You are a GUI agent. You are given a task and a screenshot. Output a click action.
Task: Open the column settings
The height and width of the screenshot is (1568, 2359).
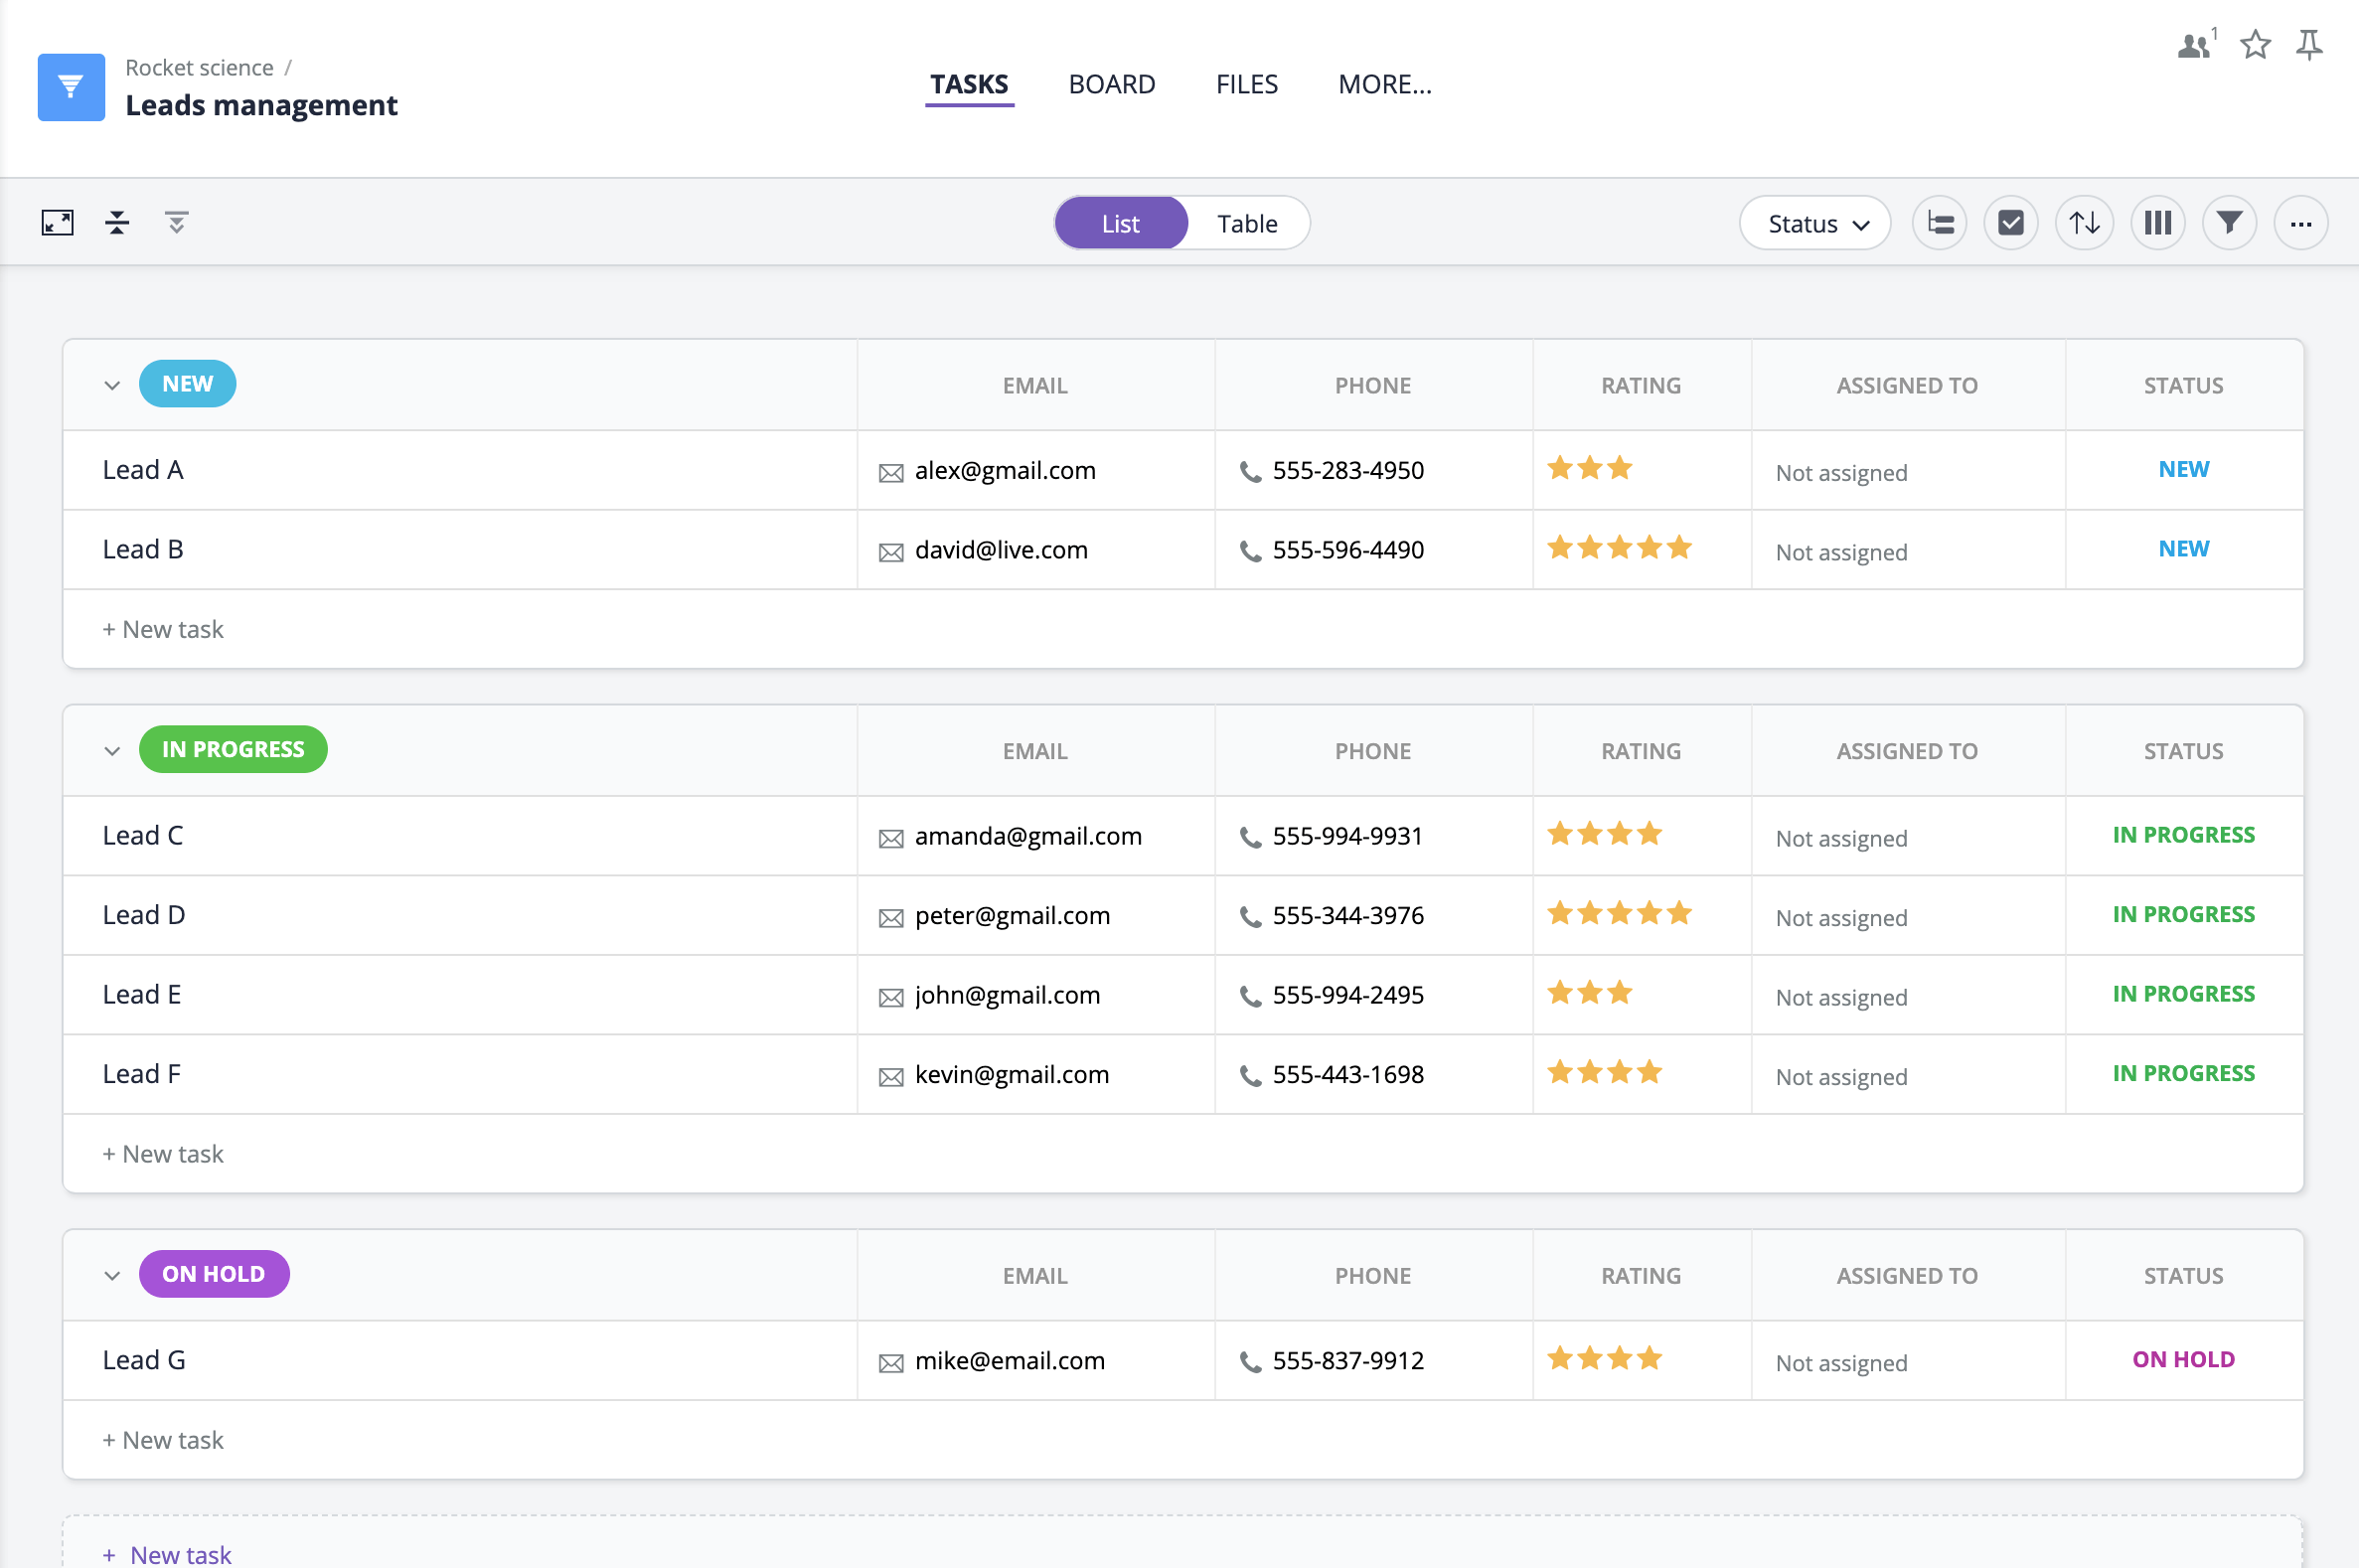click(2157, 222)
